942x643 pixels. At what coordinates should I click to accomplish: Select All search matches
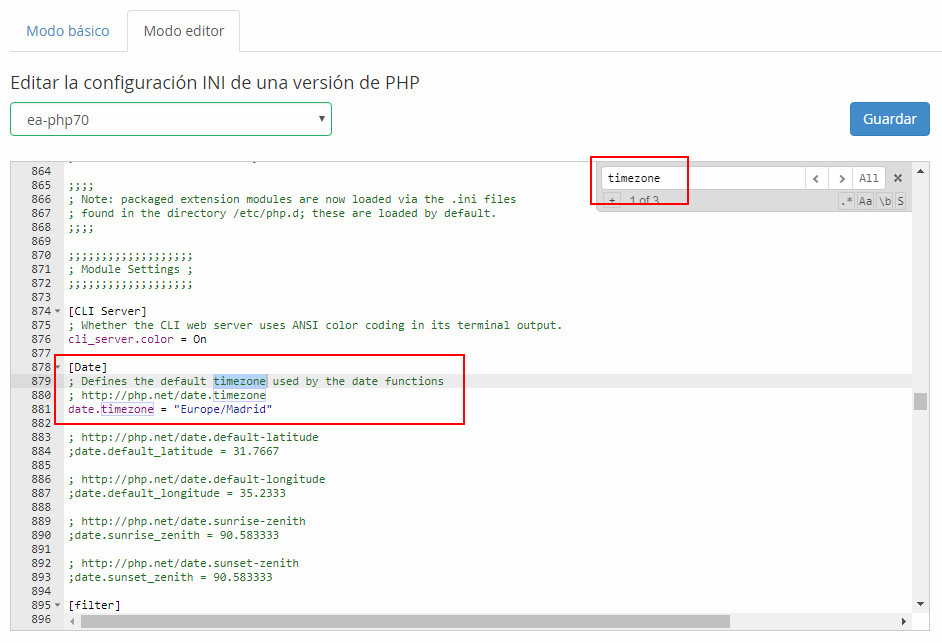(868, 178)
